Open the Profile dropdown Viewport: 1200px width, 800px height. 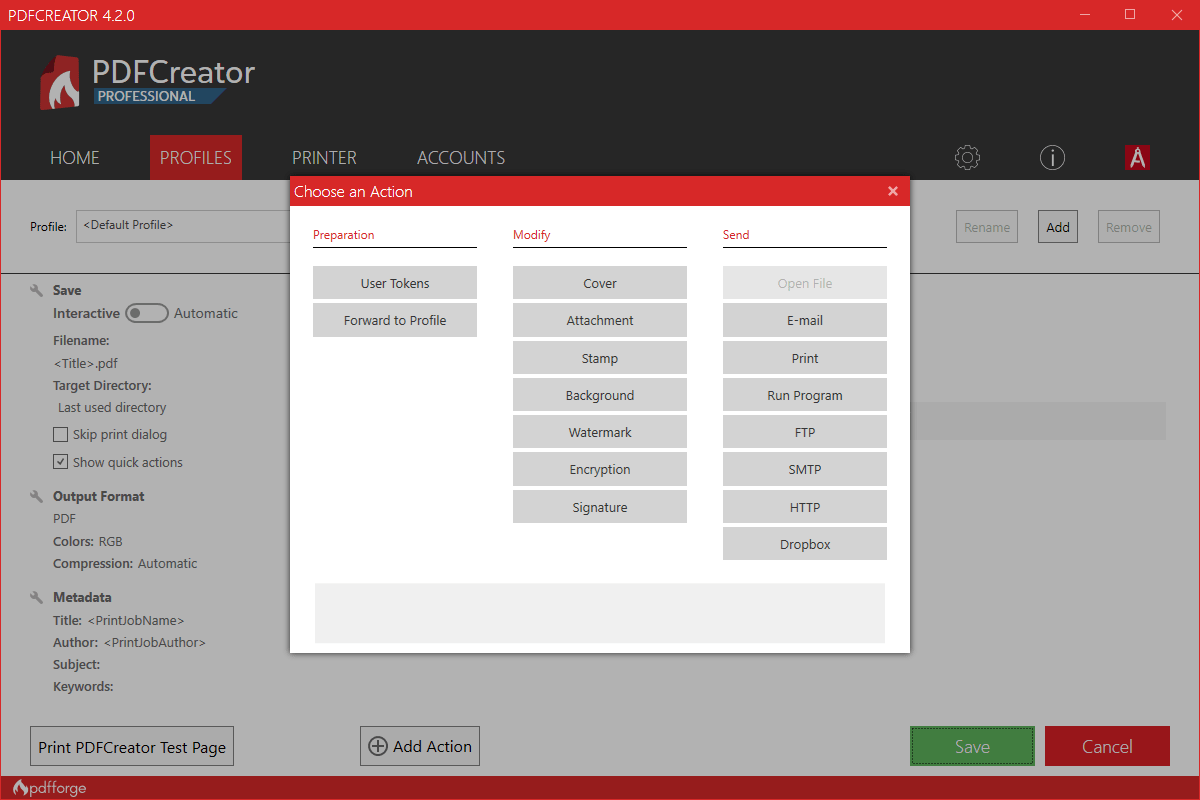(183, 226)
